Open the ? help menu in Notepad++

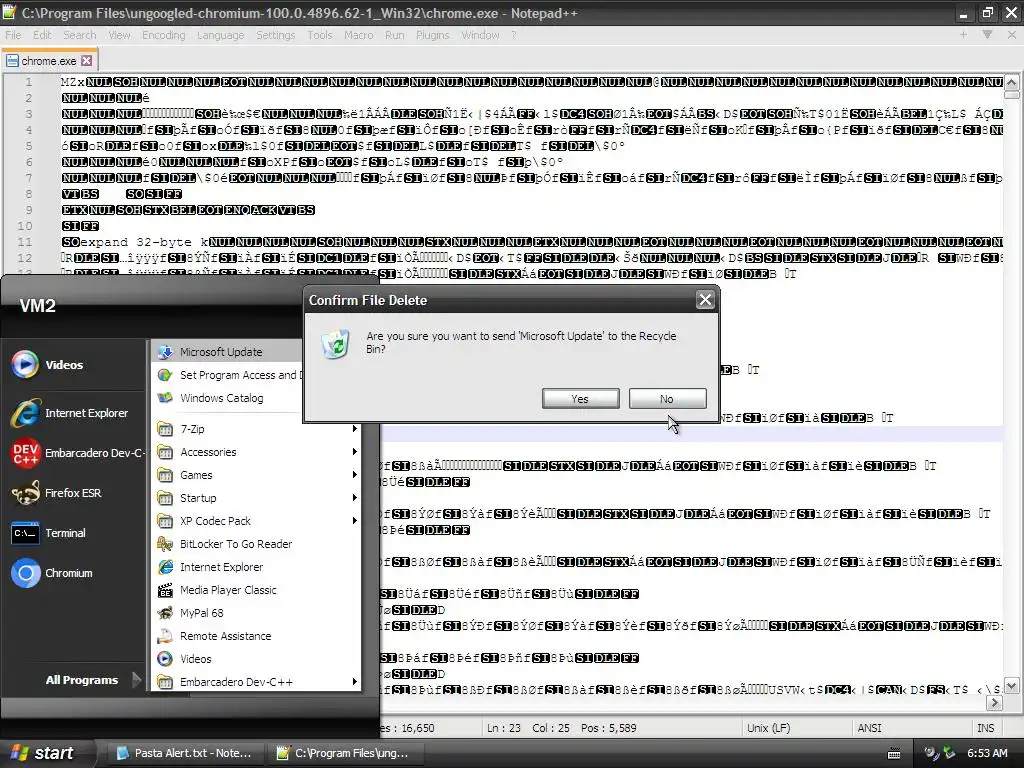pyautogui.click(x=514, y=35)
